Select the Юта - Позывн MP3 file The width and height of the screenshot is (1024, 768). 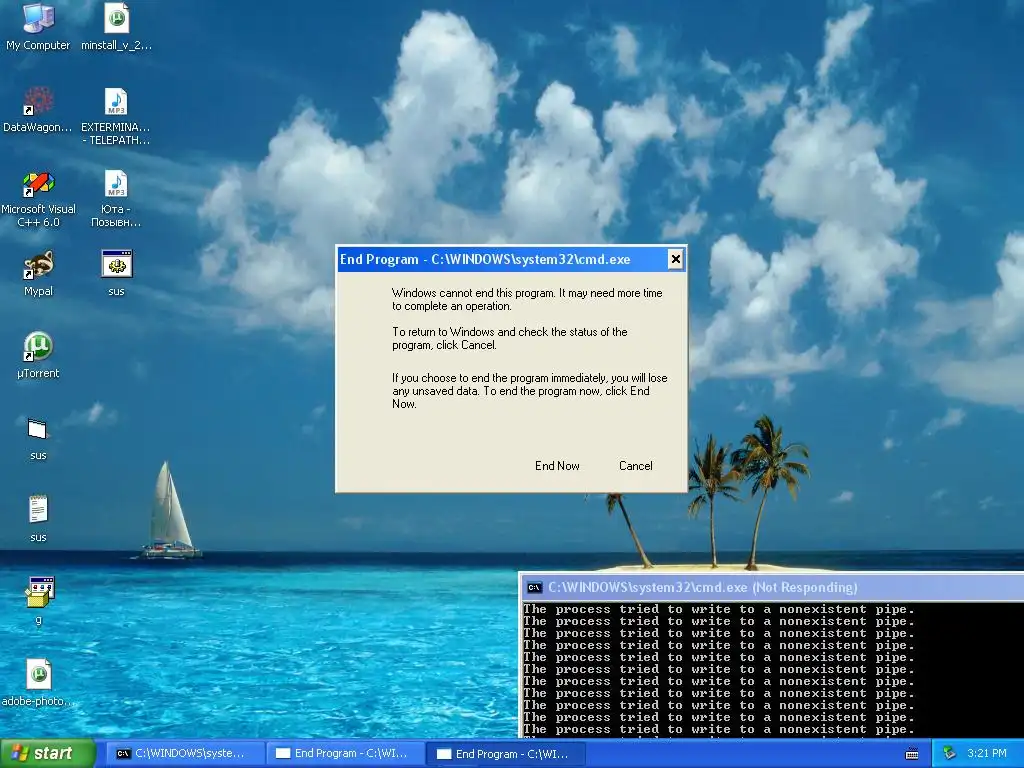click(x=116, y=198)
